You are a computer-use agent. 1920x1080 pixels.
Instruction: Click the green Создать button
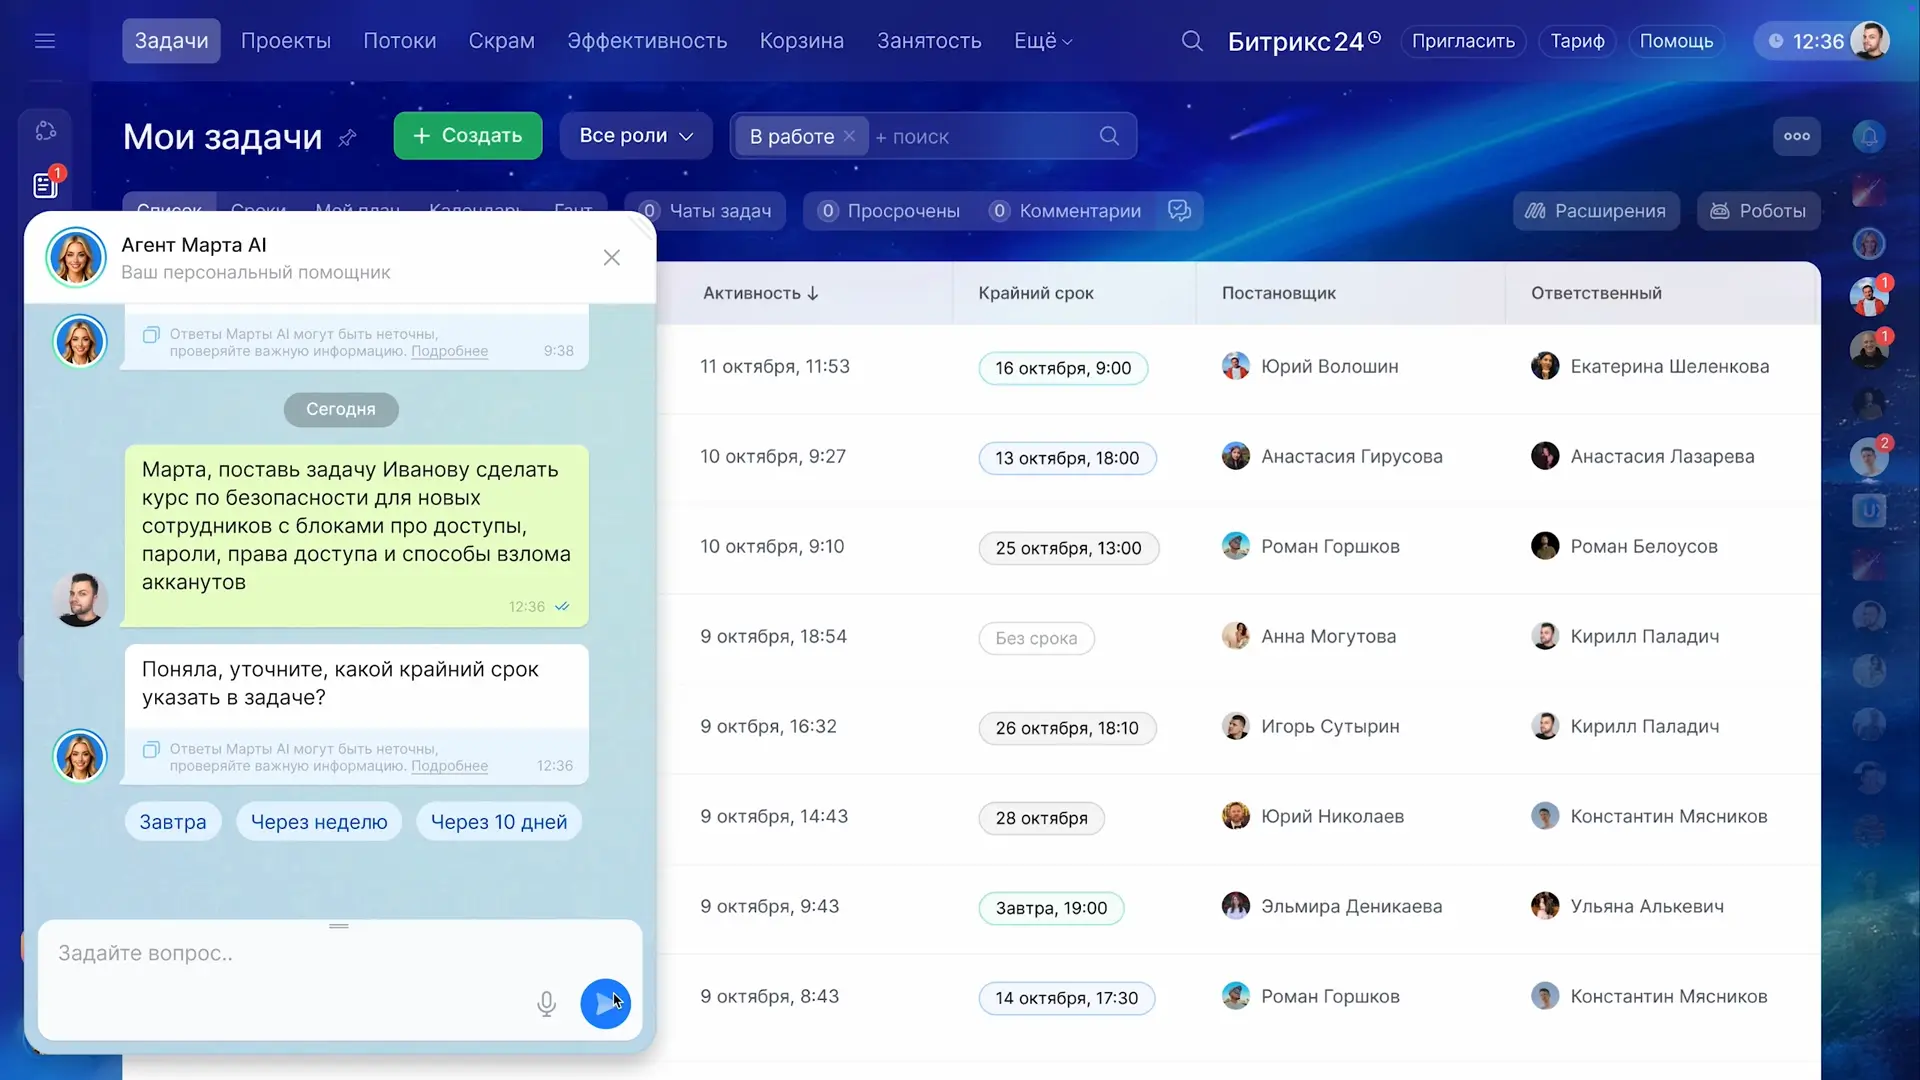[x=467, y=136]
